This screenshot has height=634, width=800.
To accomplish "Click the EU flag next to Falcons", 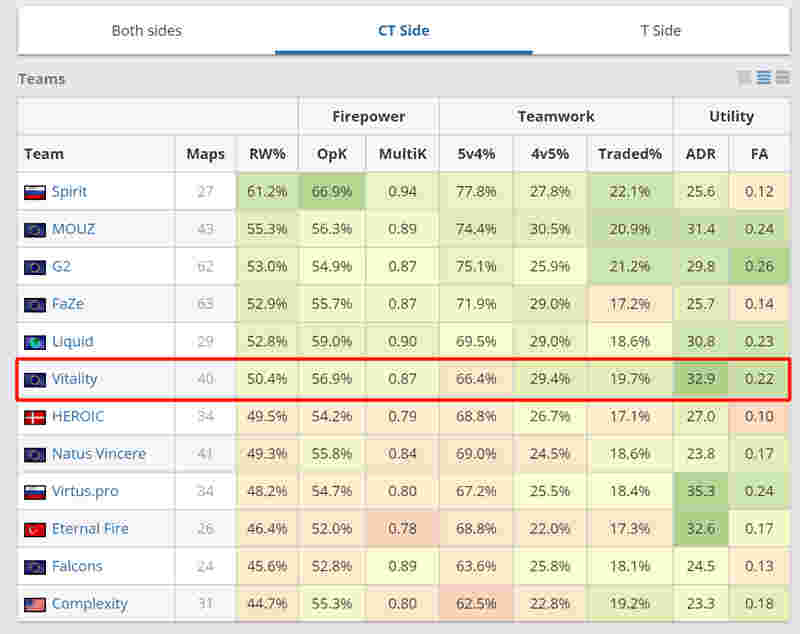I will click(35, 567).
